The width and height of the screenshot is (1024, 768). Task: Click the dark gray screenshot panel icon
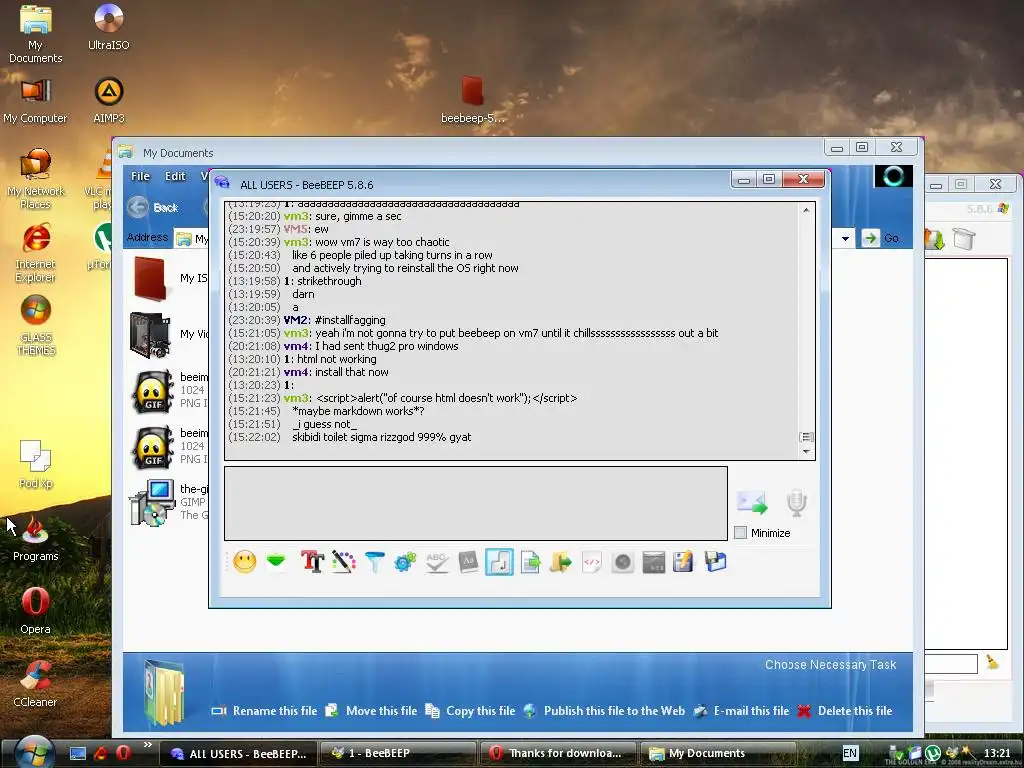pos(654,562)
